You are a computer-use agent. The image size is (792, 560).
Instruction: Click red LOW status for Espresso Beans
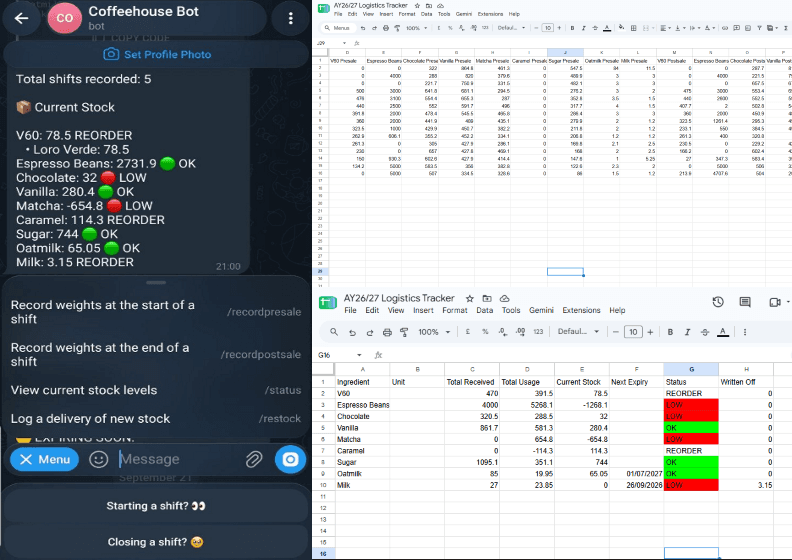coord(691,404)
